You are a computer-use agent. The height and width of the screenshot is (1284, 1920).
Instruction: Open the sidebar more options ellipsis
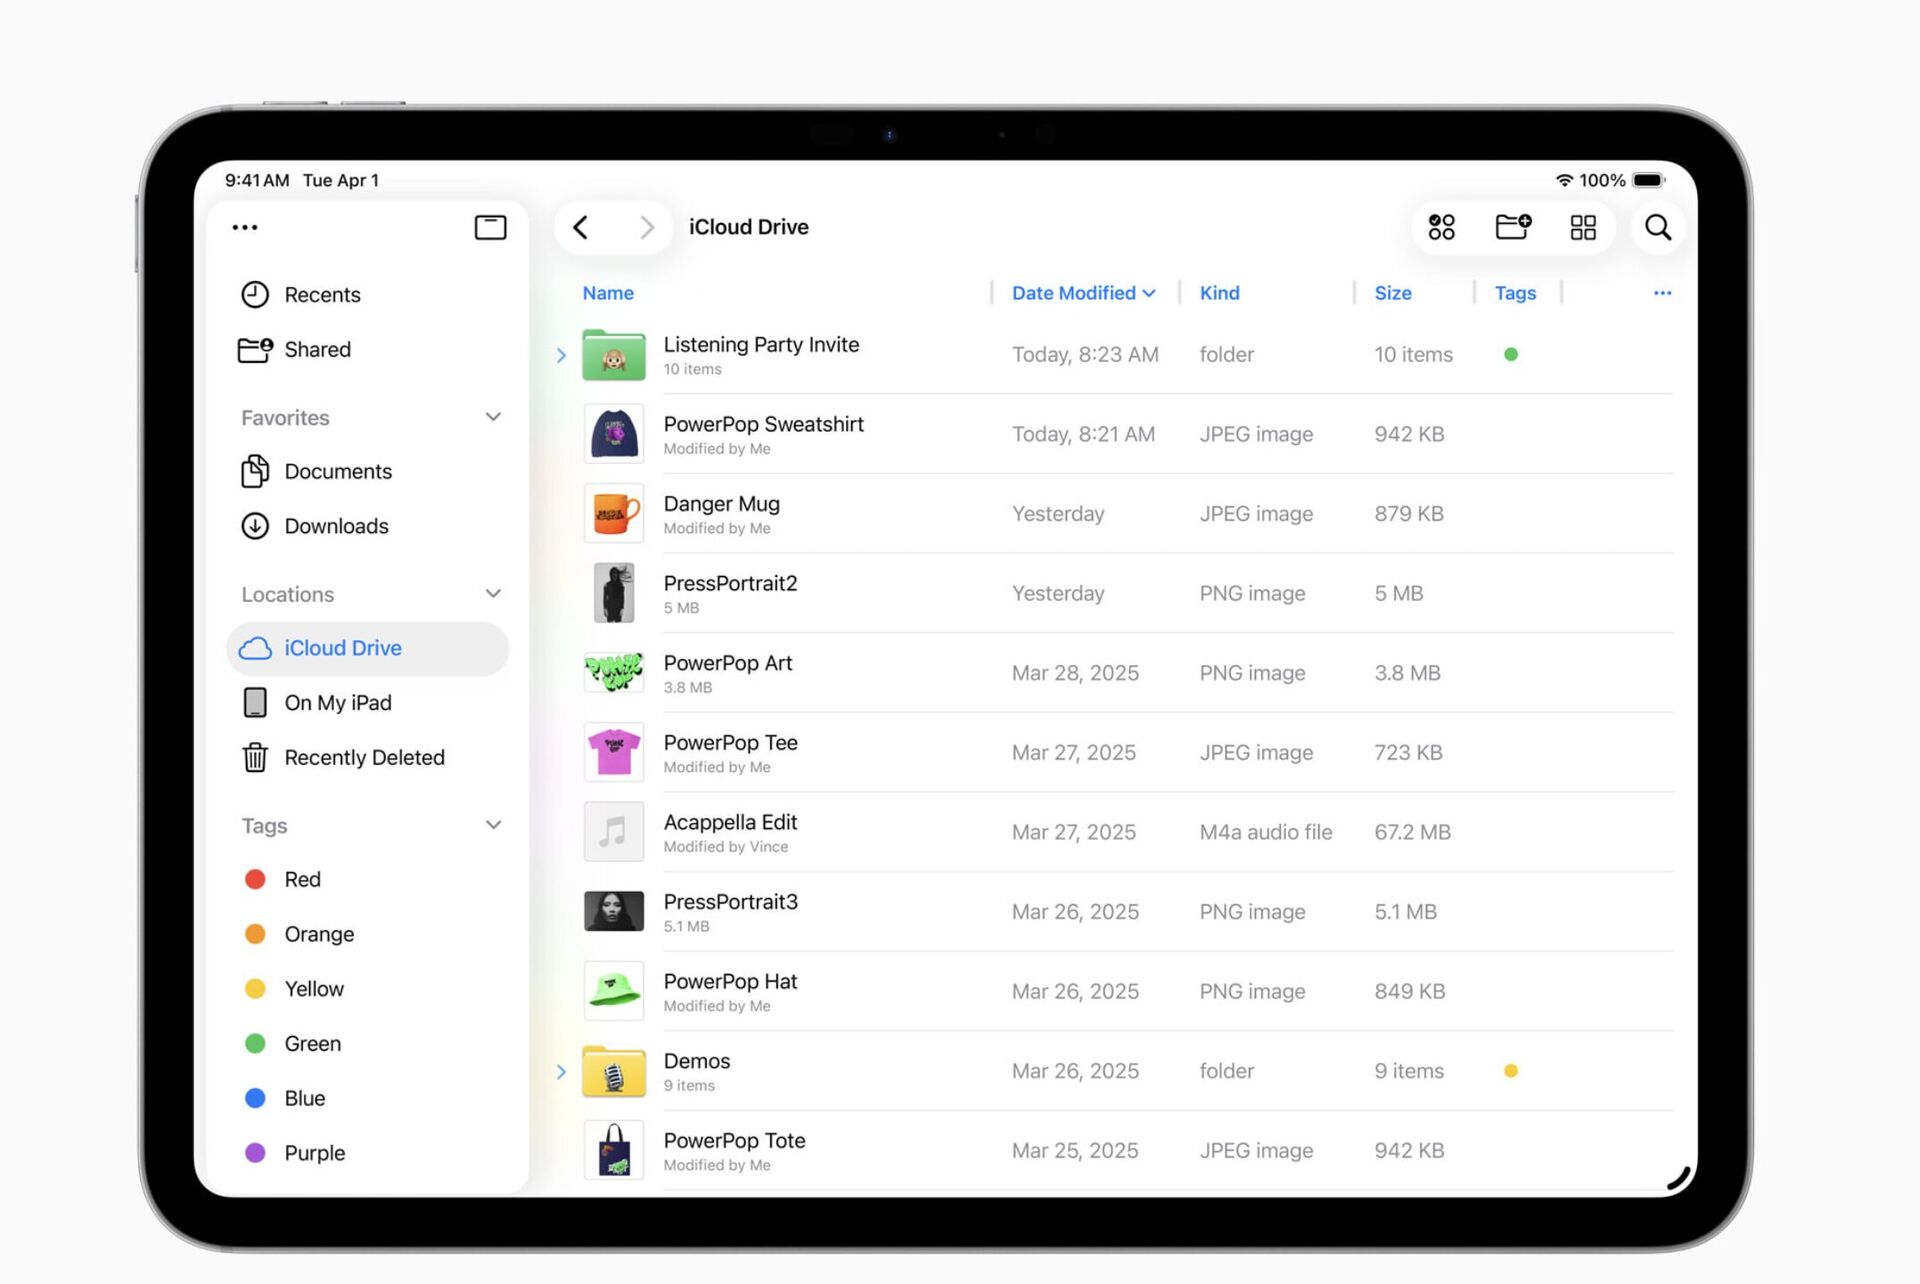point(245,228)
